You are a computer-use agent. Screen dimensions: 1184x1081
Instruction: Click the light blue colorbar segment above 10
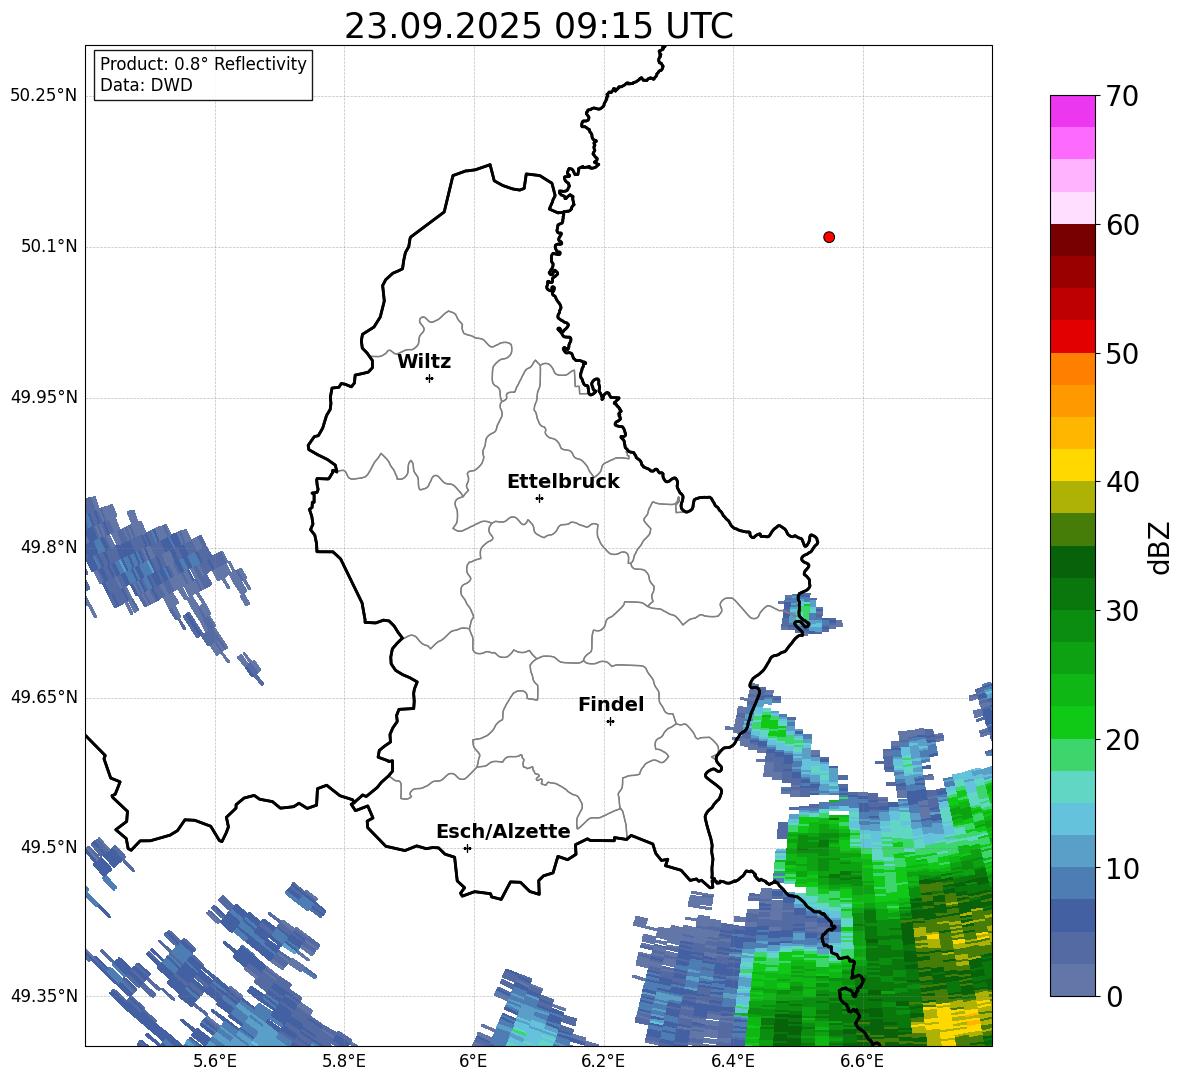pyautogui.click(x=1072, y=852)
